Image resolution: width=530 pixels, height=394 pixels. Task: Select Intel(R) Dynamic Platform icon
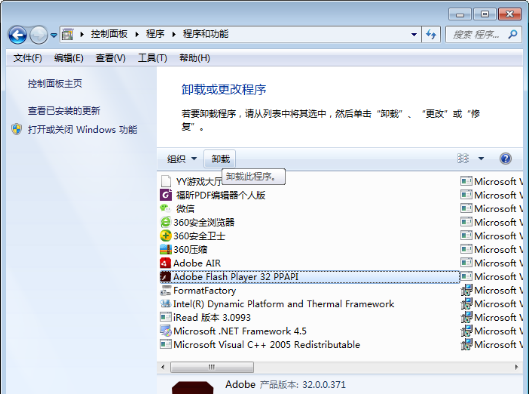[166, 304]
